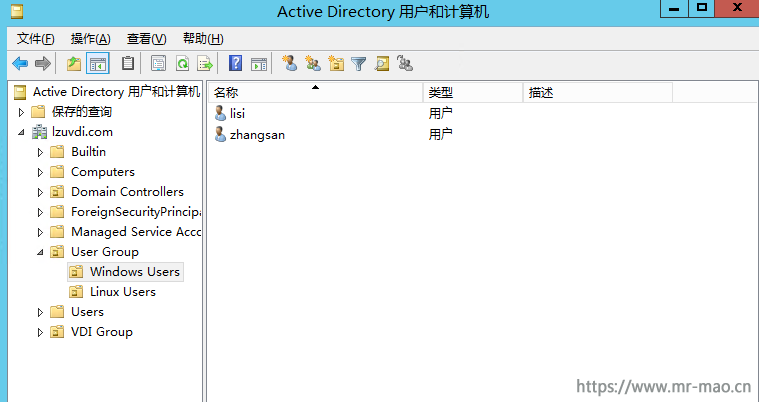
Task: Expand the Computers container
Action: click(x=41, y=172)
